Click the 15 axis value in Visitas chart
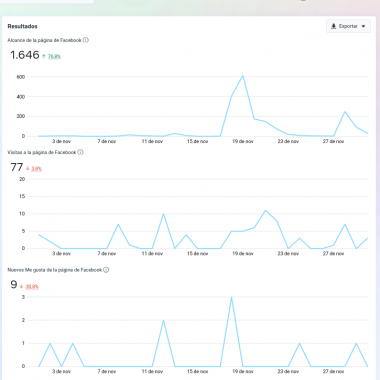380x380 pixels. coord(22,196)
